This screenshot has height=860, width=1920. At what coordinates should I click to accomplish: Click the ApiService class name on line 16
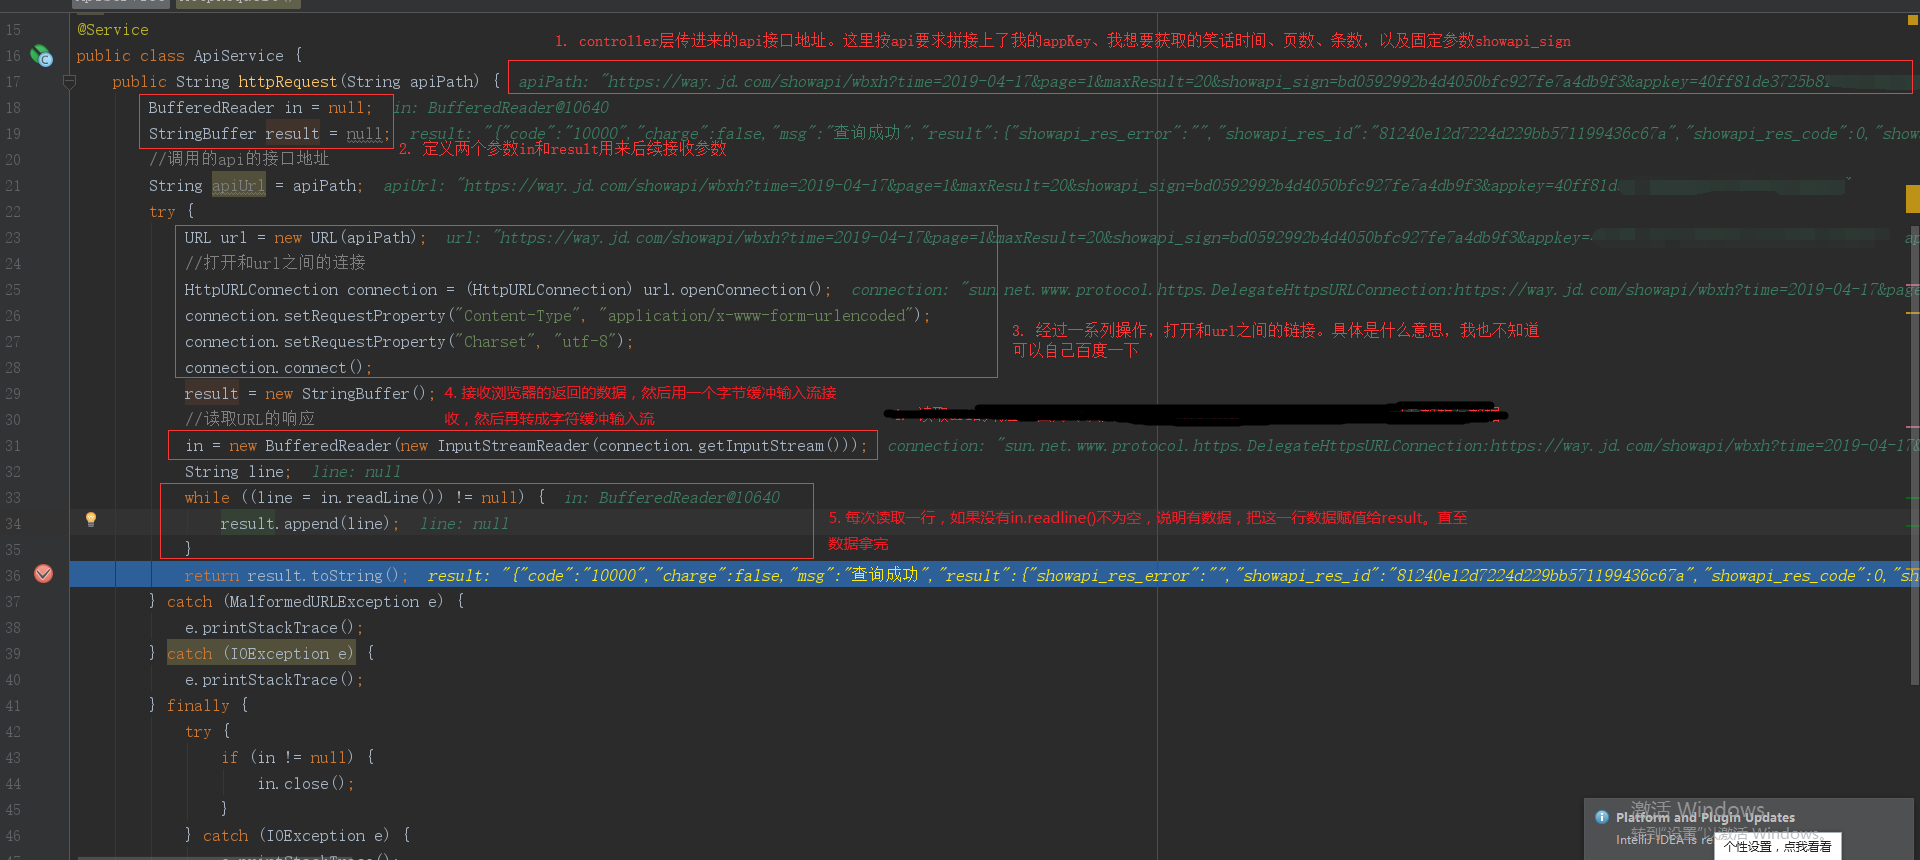(238, 56)
